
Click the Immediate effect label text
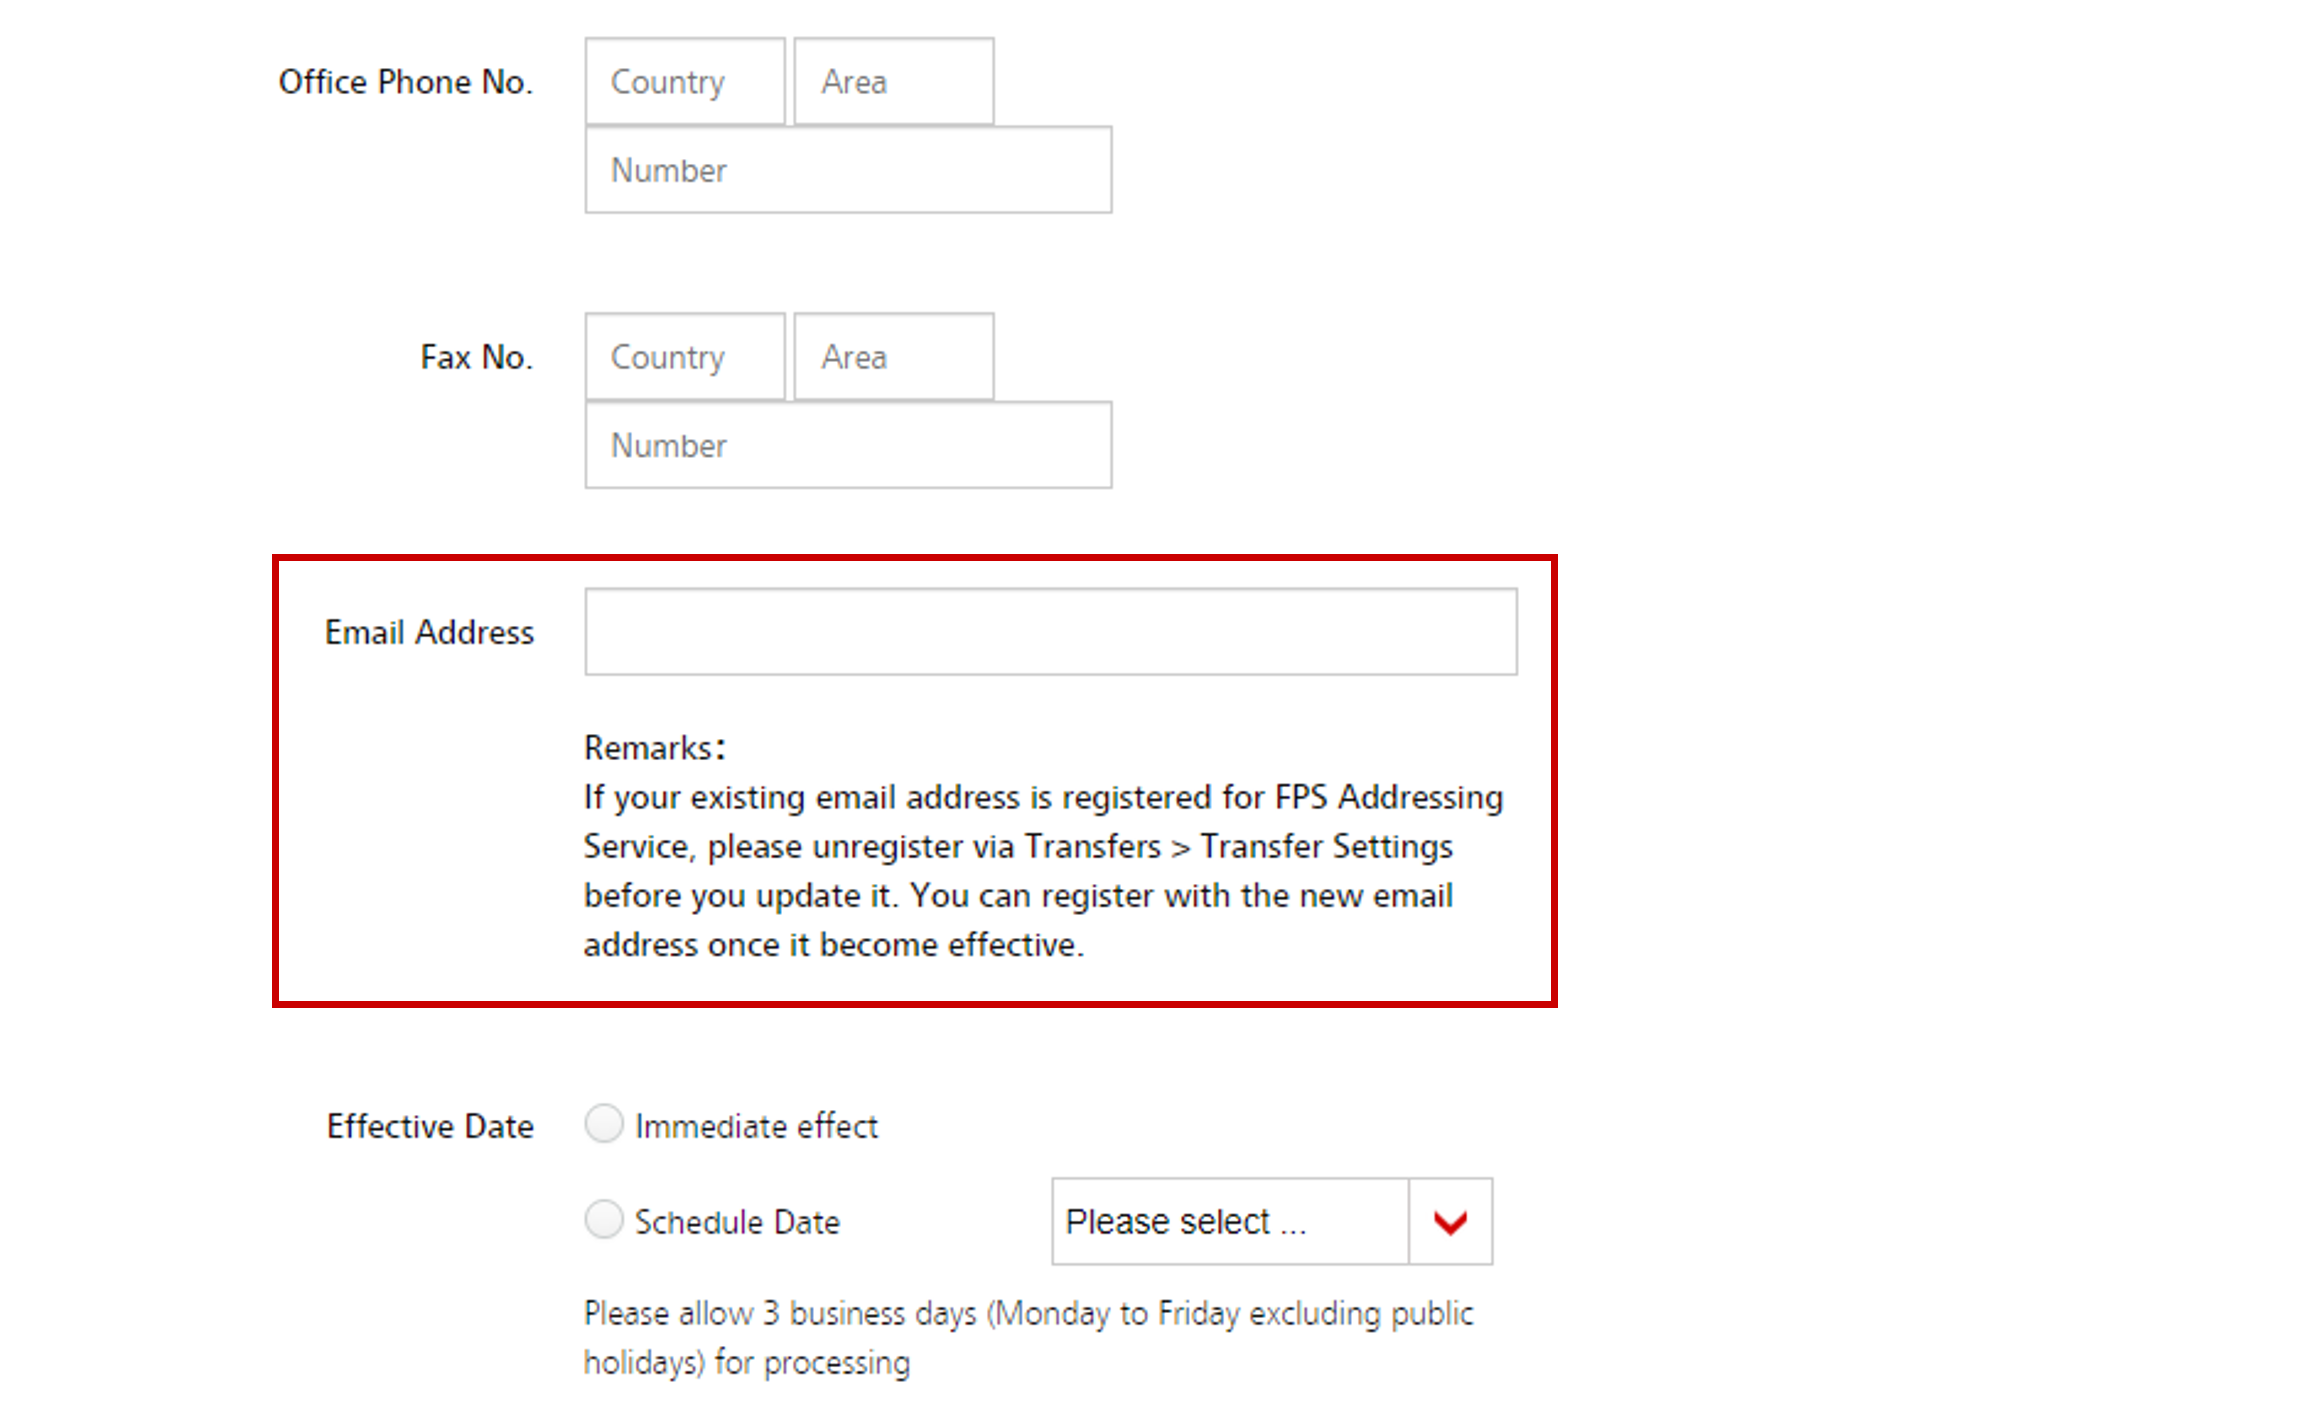[756, 1126]
